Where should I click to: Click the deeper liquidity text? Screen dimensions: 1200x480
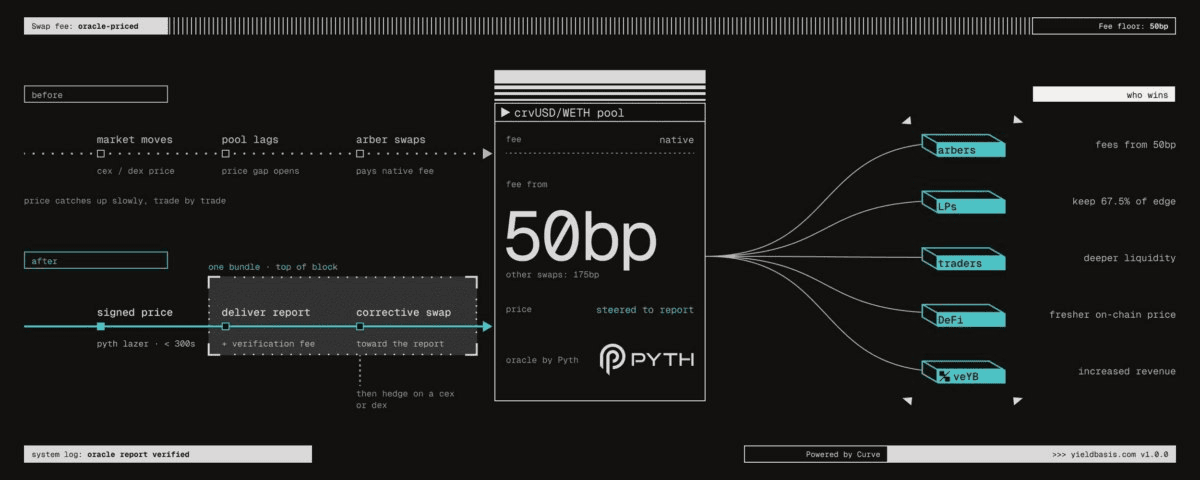(x=1128, y=258)
